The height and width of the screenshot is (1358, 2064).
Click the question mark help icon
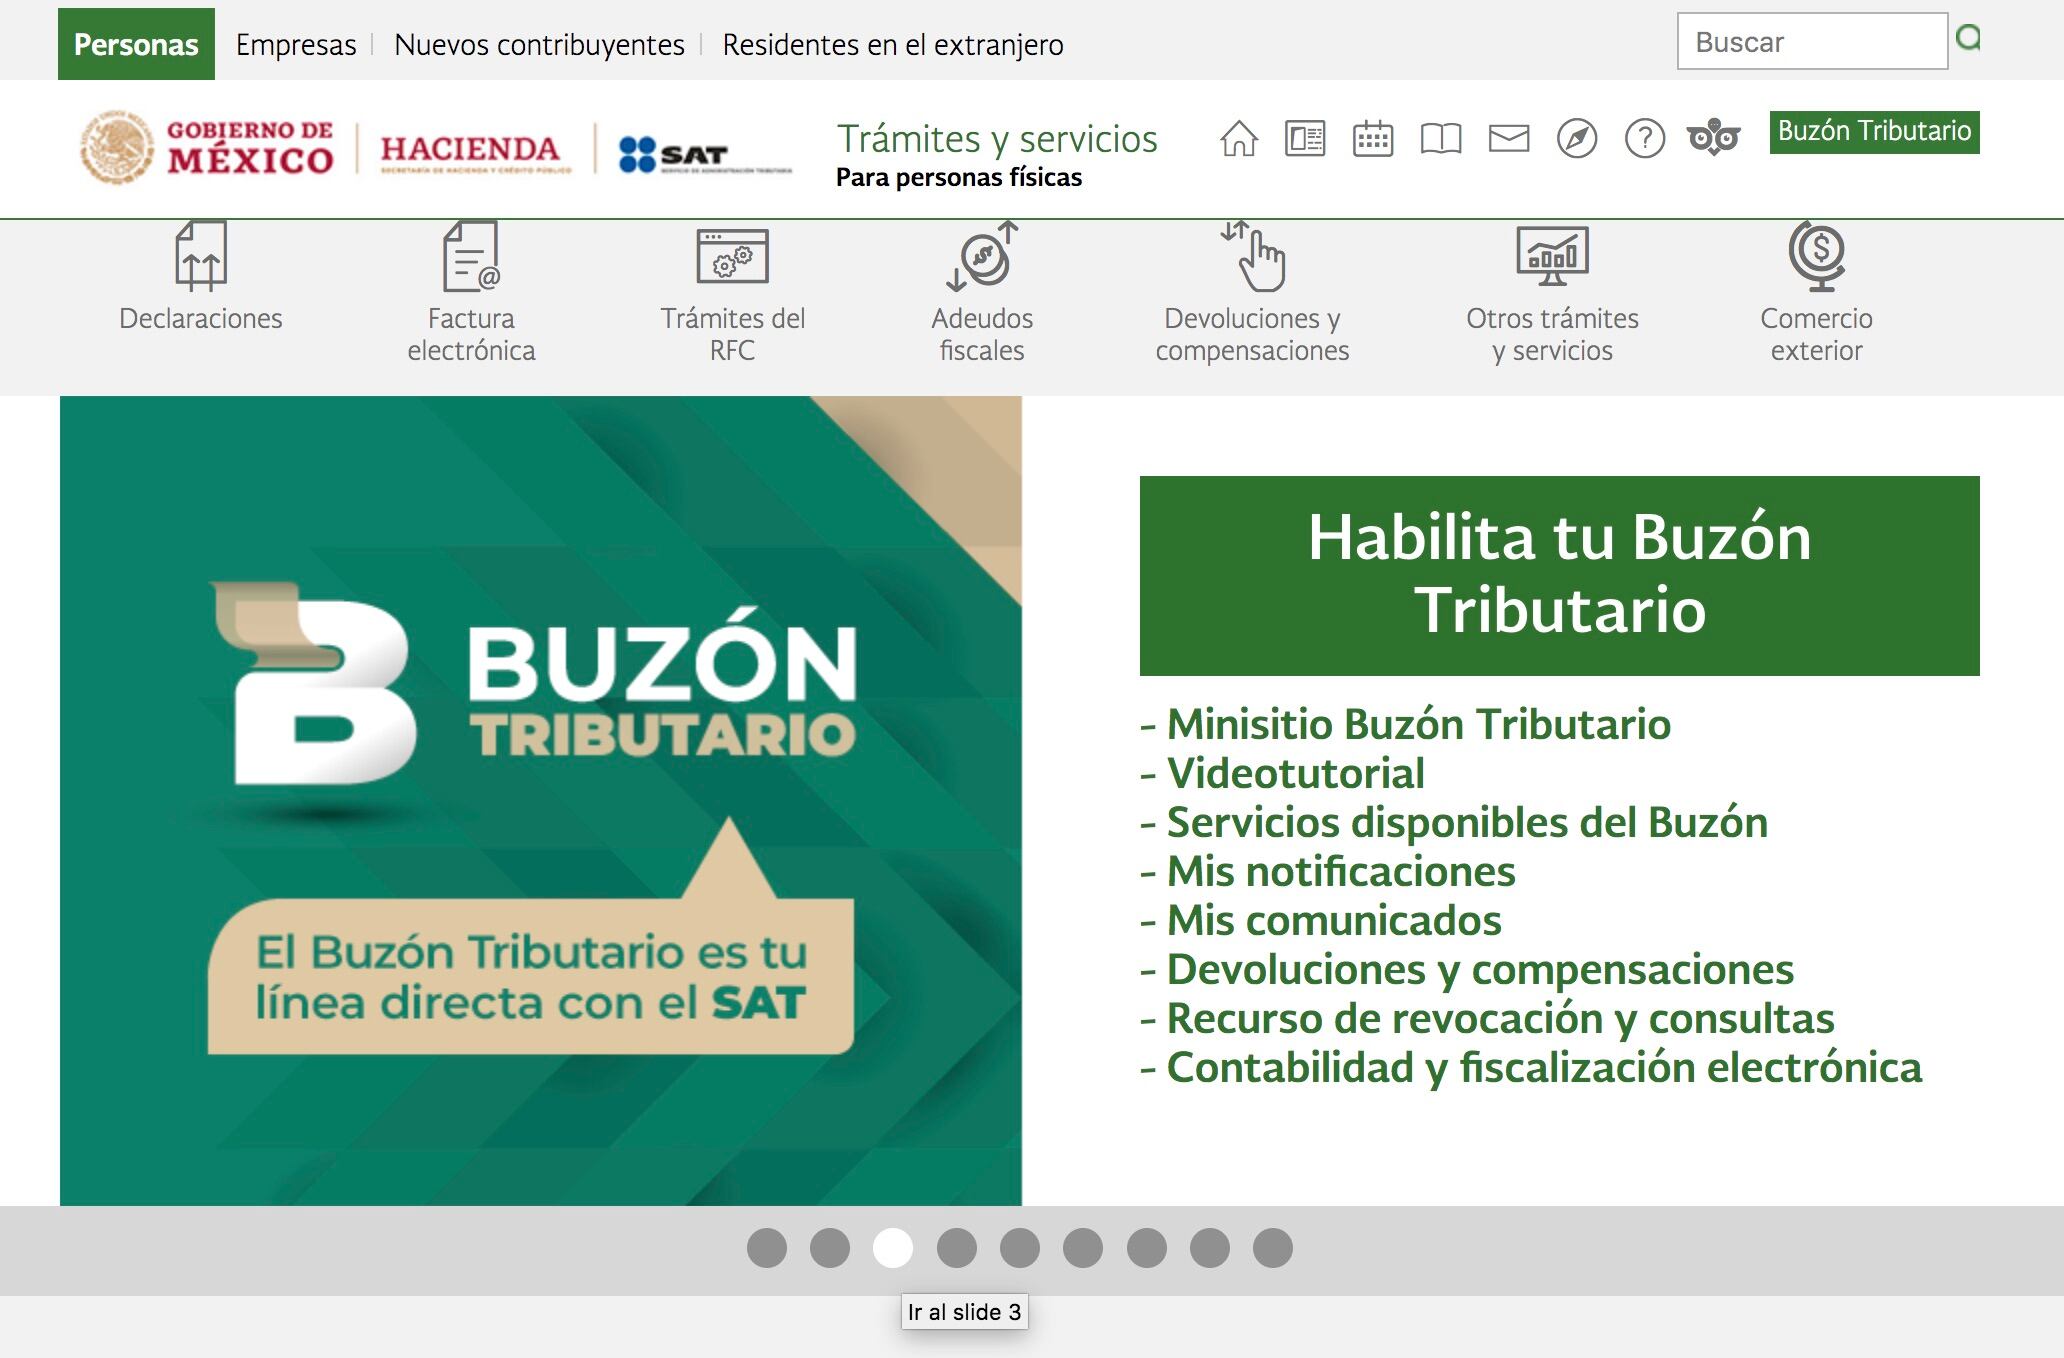click(1644, 138)
